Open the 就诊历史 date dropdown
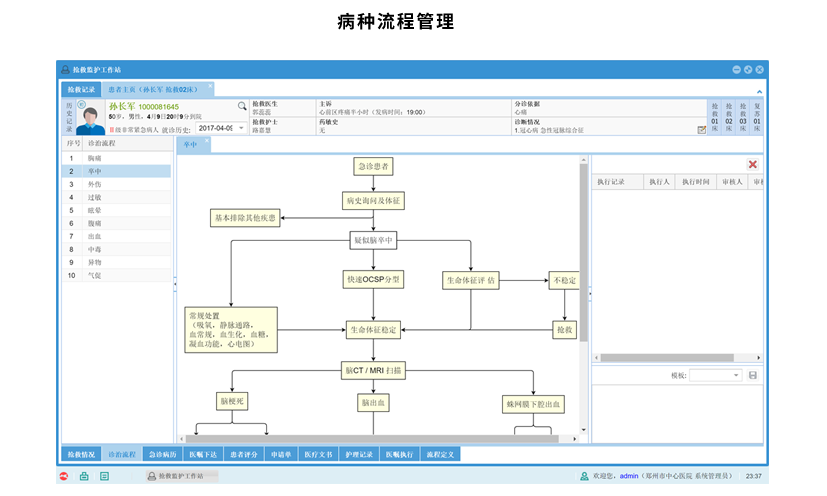The height and width of the screenshot is (496, 827). (241, 129)
